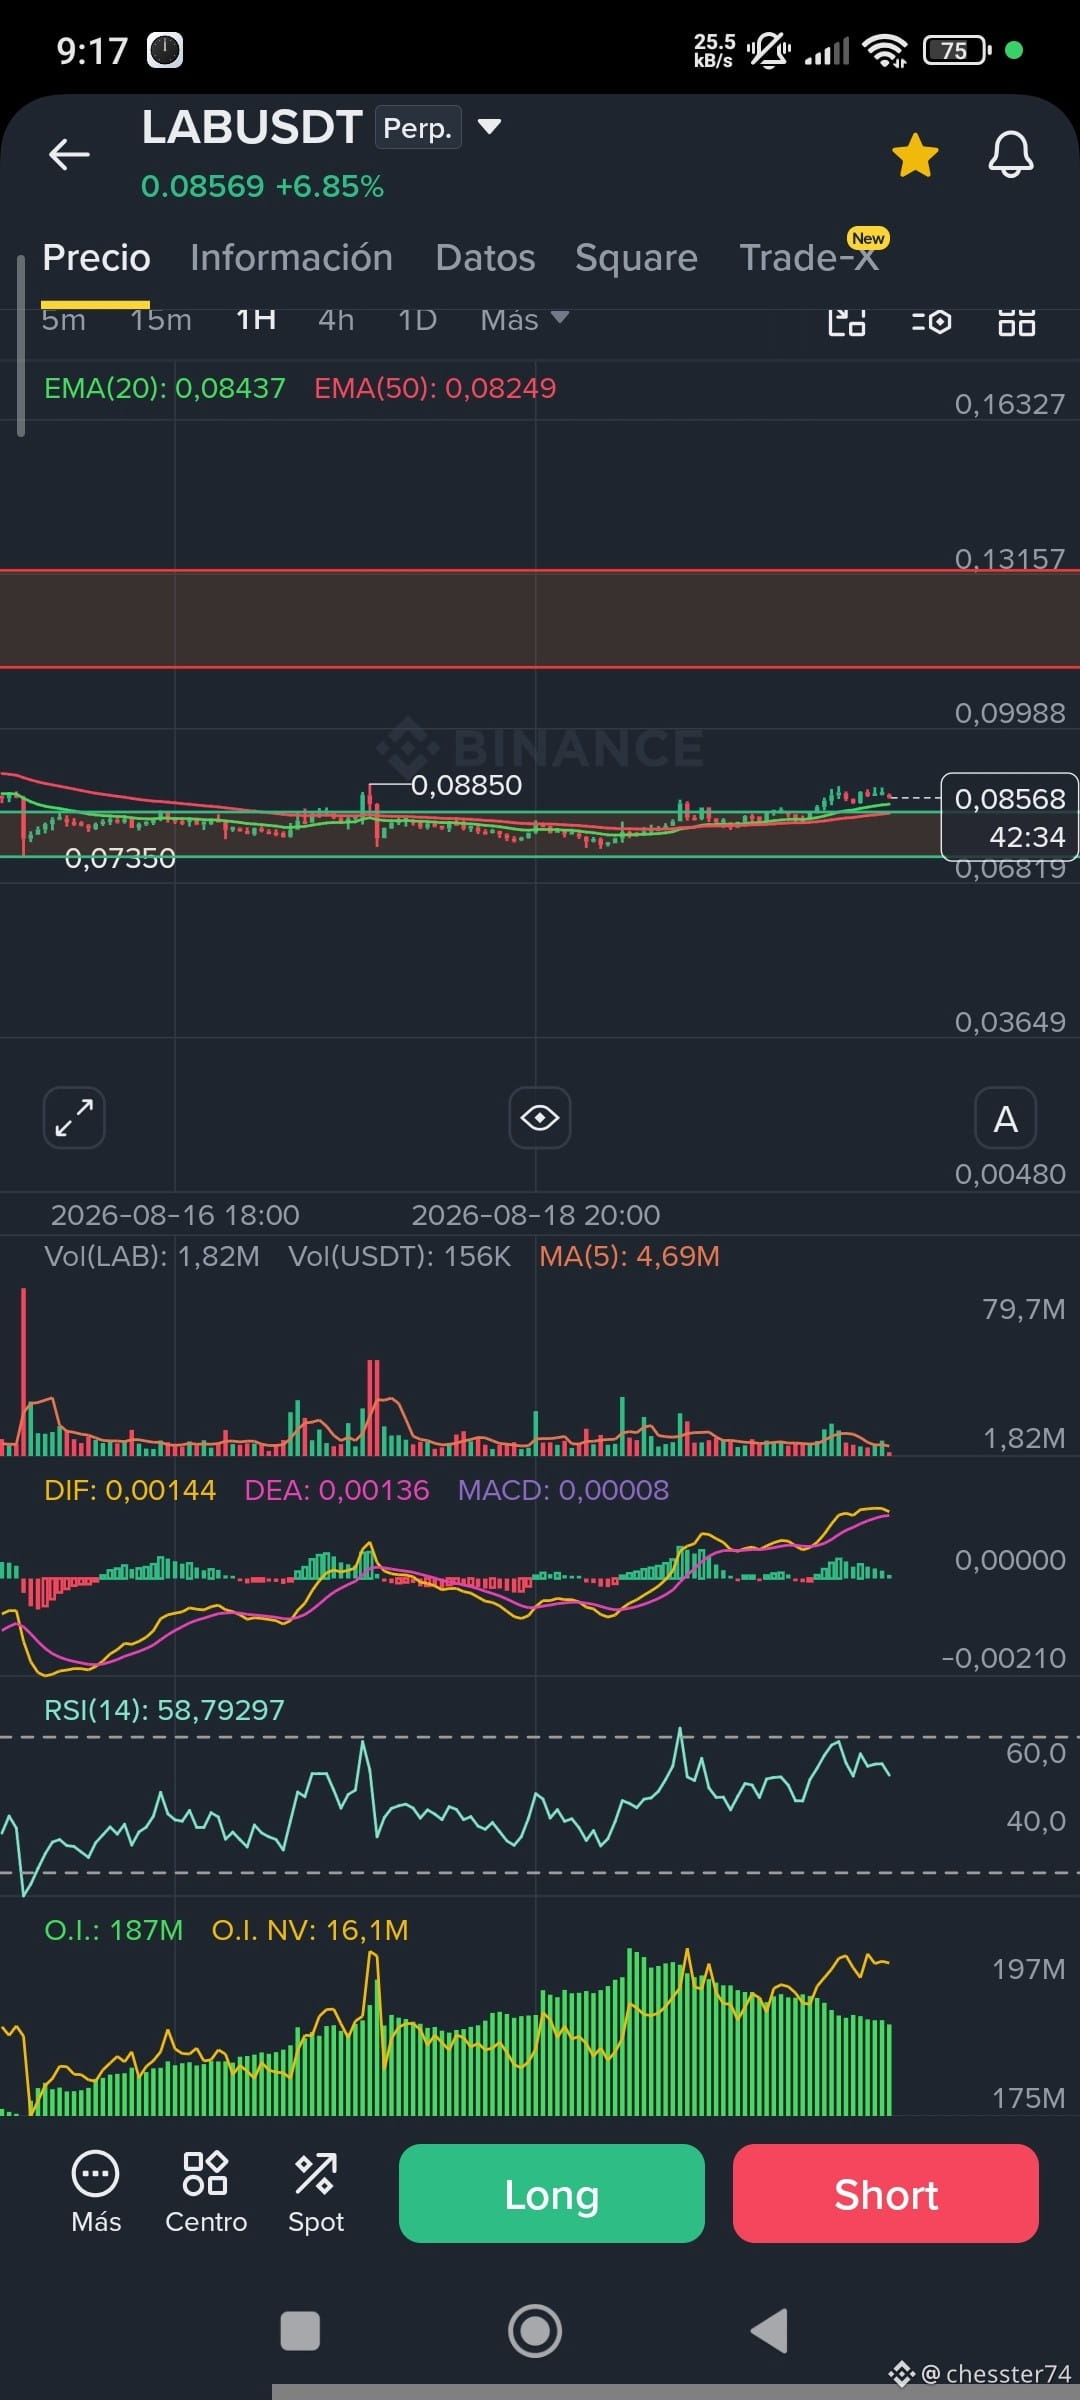
Task: Select the 1D timeframe
Action: (417, 320)
